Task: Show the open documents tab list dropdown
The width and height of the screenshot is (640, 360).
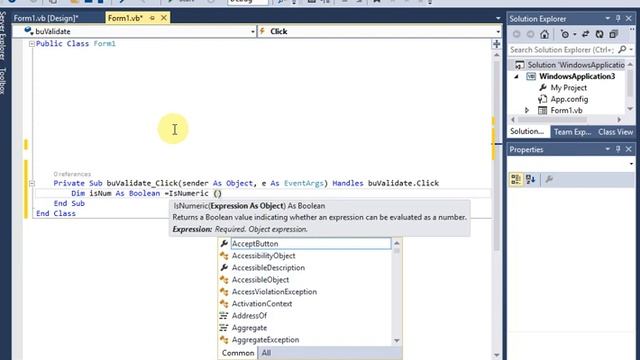Action: point(498,18)
